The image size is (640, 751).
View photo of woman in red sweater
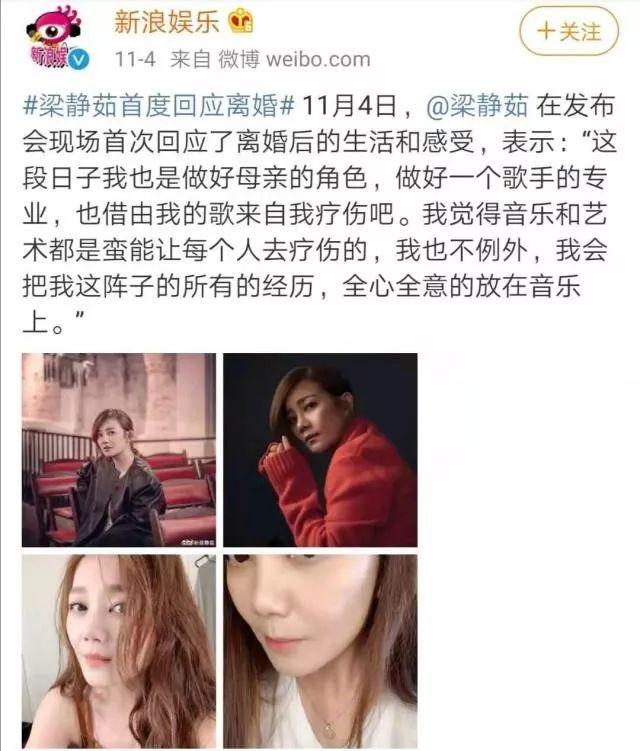click(x=320, y=450)
